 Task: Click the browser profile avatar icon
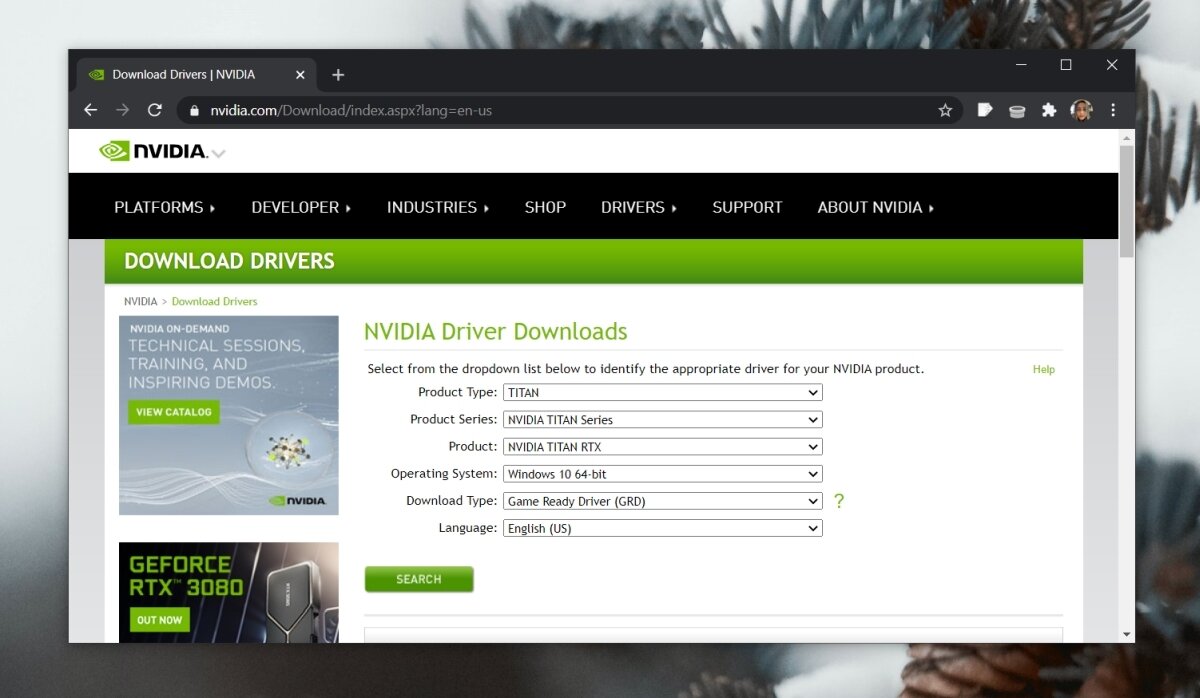click(1081, 110)
